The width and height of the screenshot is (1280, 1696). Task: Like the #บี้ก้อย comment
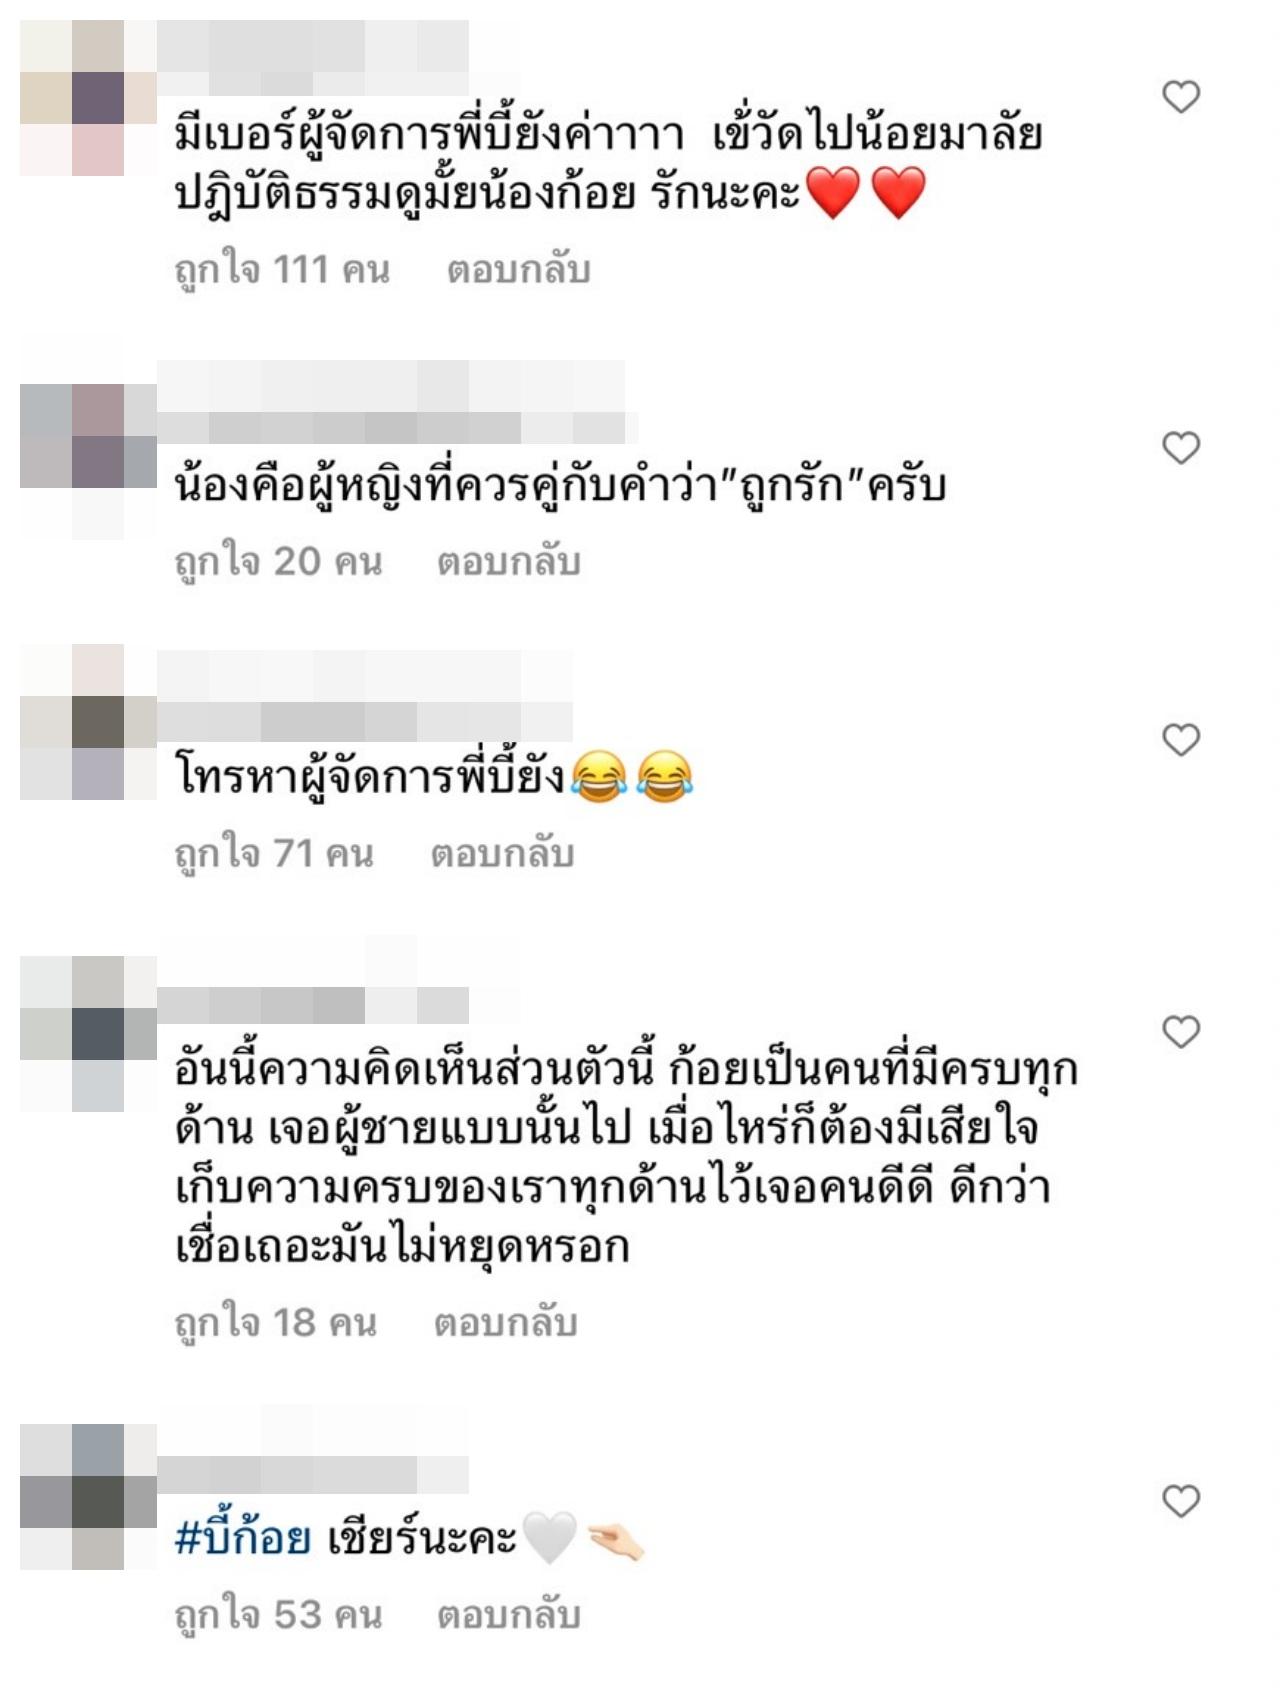(x=1181, y=1501)
